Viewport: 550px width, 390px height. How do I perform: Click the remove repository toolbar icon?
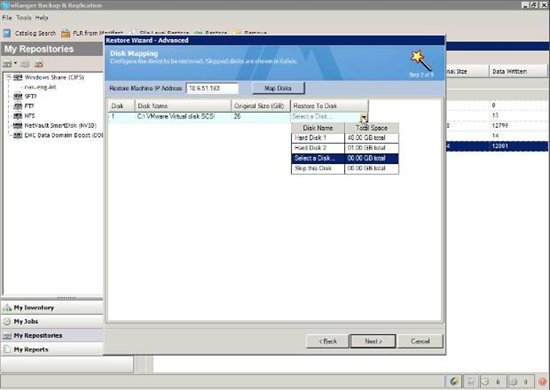pos(39,64)
